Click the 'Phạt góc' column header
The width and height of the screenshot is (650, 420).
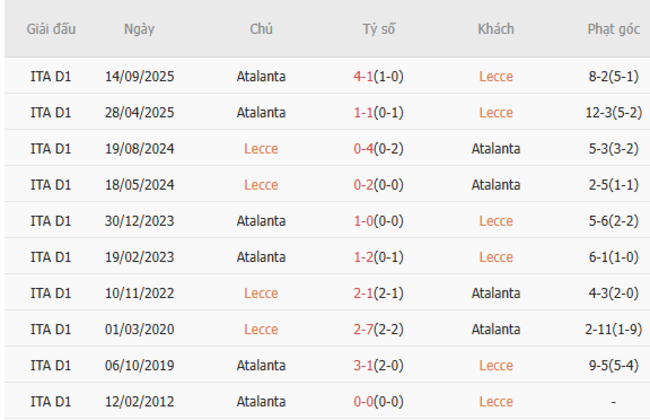(614, 29)
